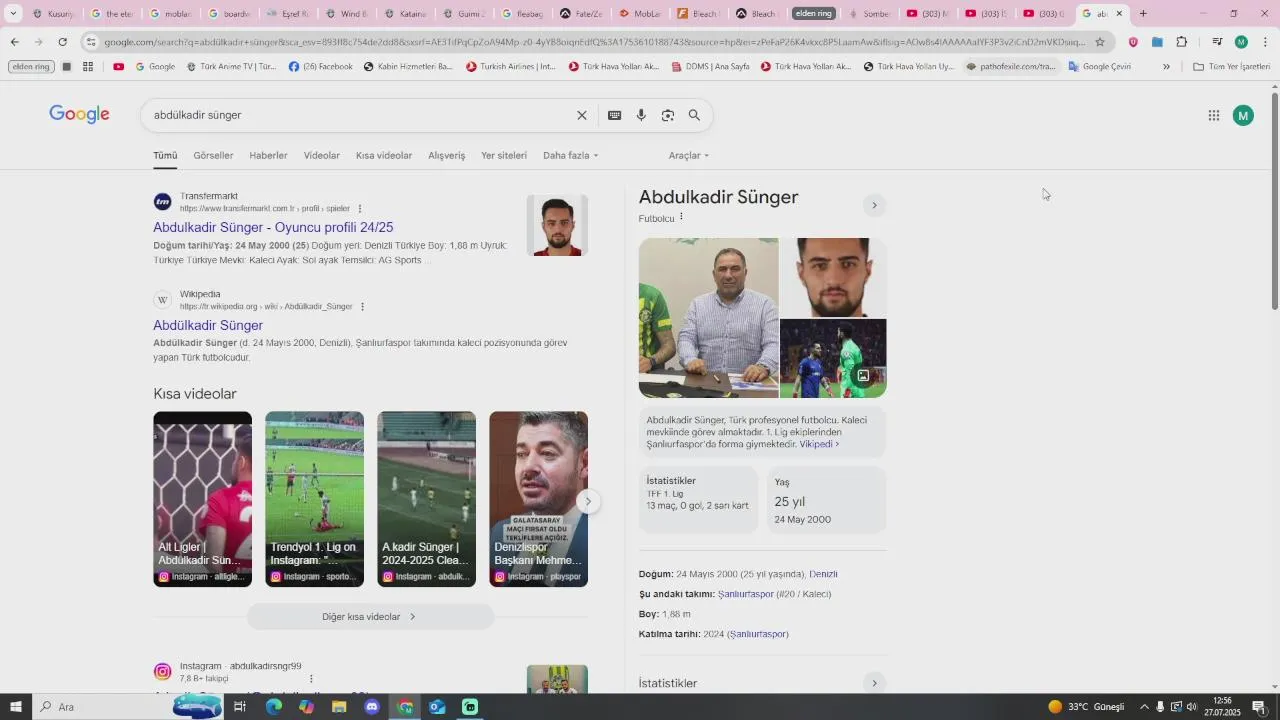Open a new browser tab
Image resolution: width=1280 pixels, height=720 pixels.
(x=1143, y=14)
